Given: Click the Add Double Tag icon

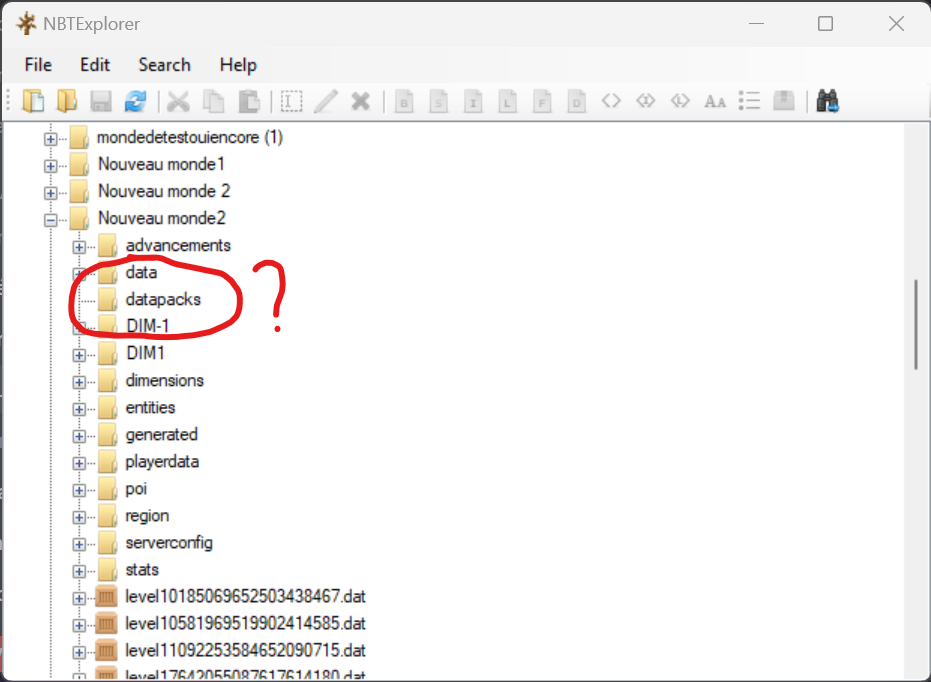Looking at the screenshot, I should pos(577,101).
